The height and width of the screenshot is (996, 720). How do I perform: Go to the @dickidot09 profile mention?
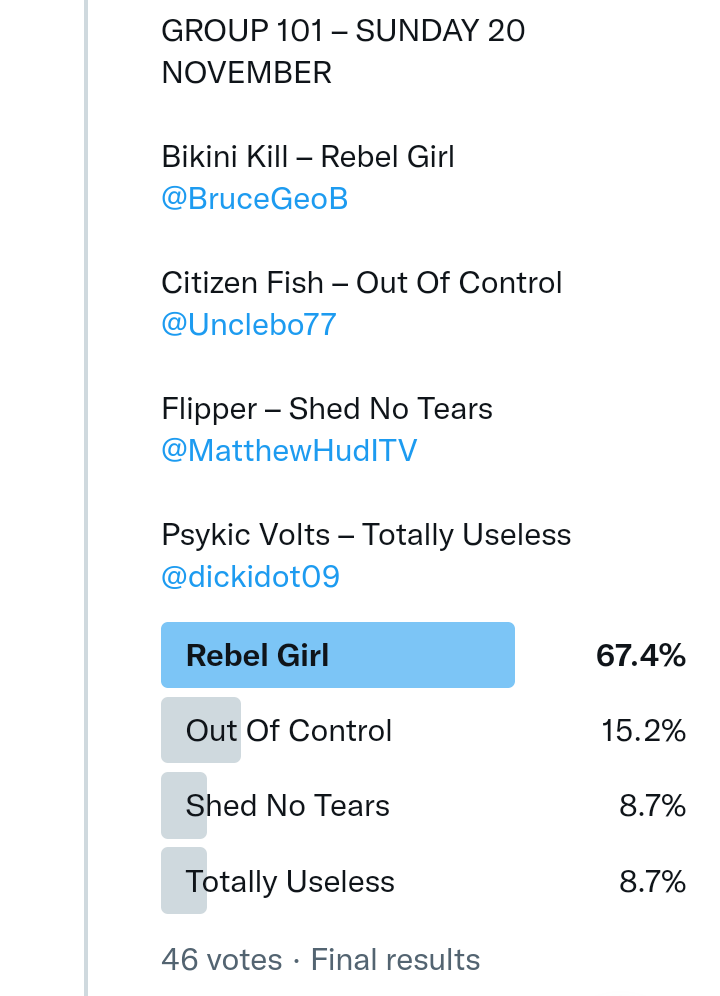pos(250,577)
